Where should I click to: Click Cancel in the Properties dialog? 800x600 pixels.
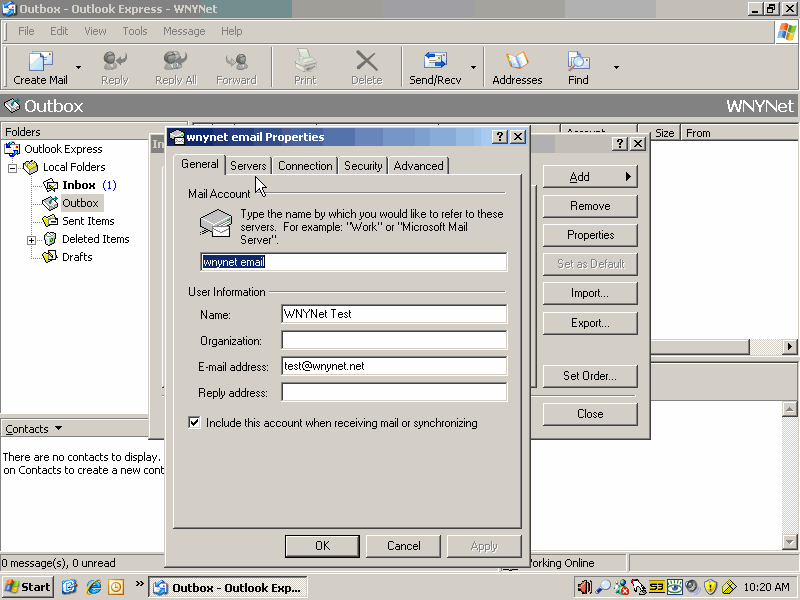coord(404,546)
